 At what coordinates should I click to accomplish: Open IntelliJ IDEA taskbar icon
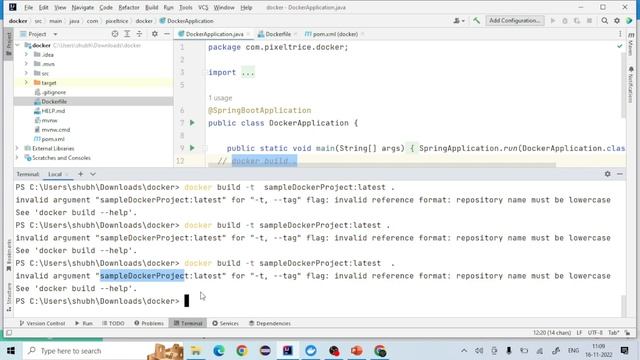[288, 351]
